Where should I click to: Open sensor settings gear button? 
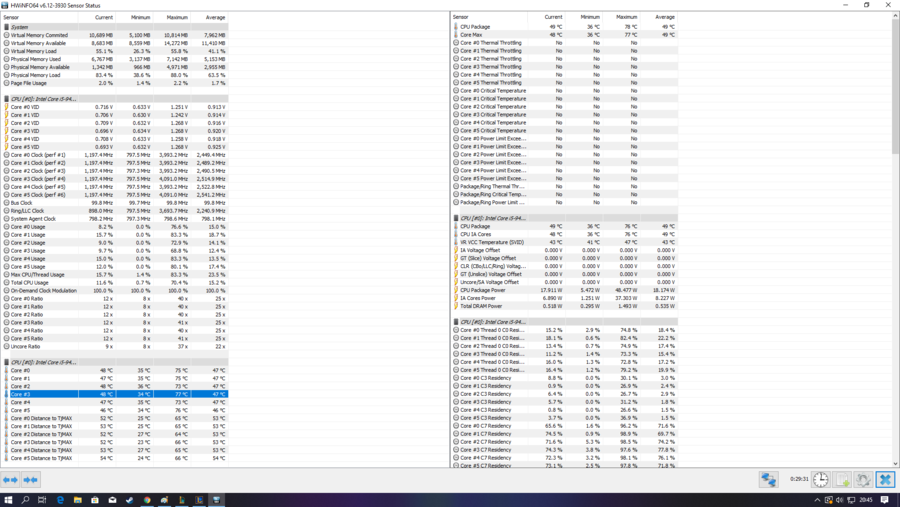[x=863, y=479]
